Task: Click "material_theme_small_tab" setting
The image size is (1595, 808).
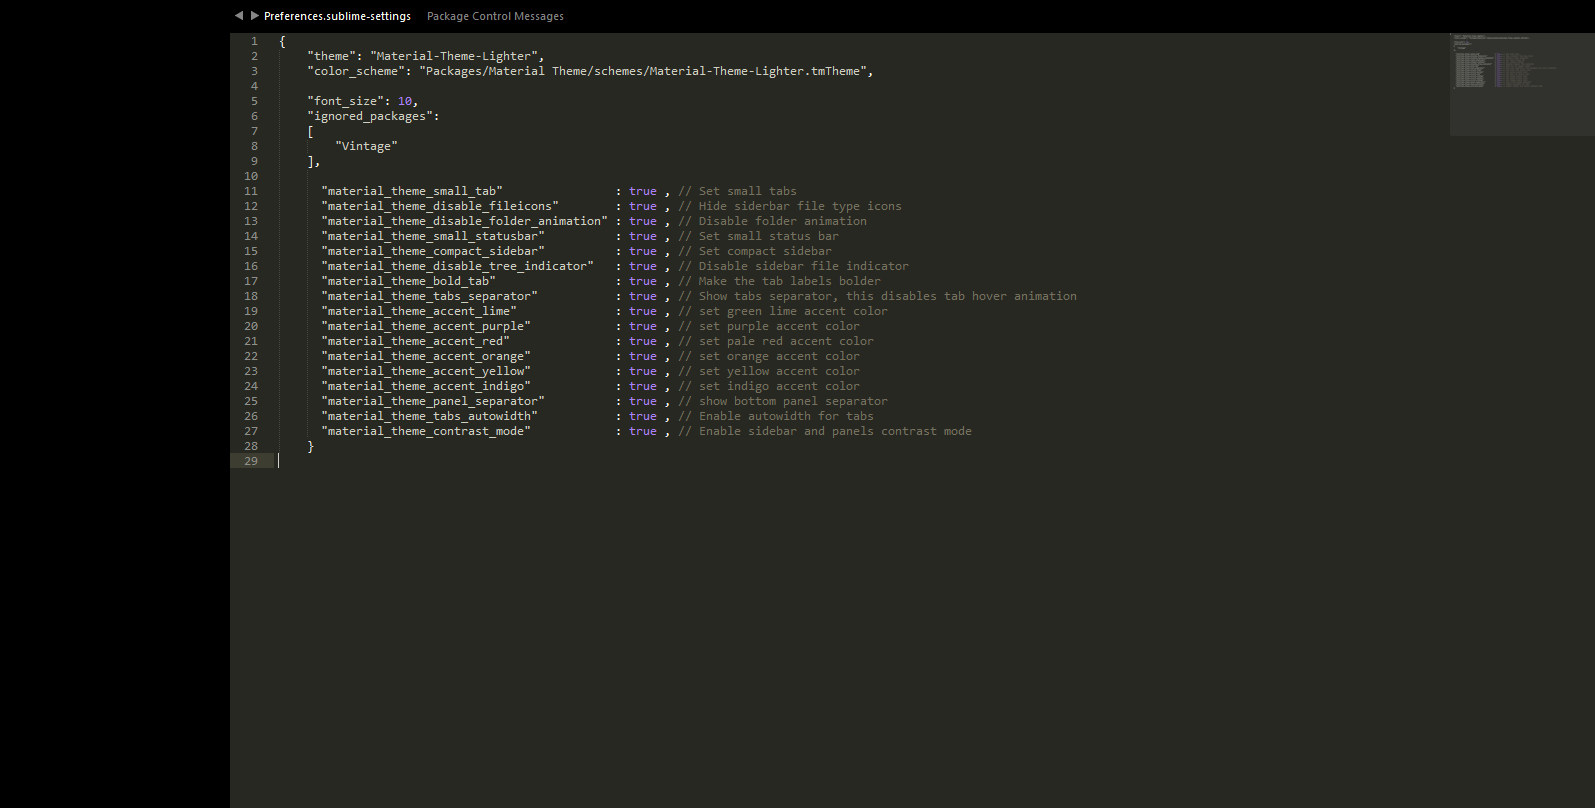Action: (x=412, y=191)
